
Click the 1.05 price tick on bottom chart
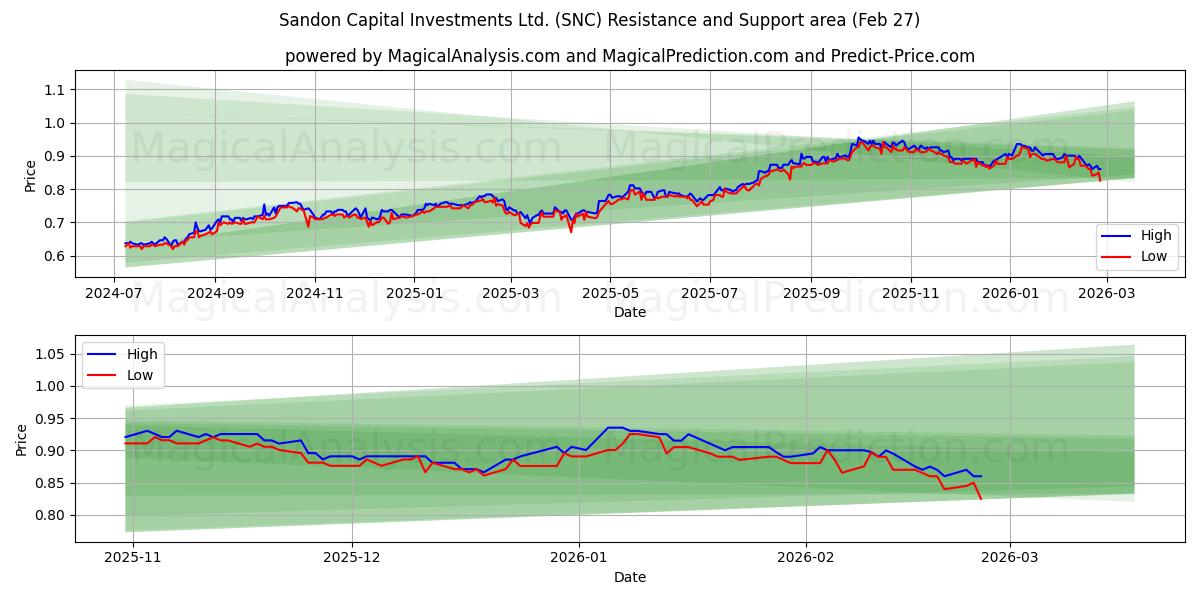click(x=52, y=354)
